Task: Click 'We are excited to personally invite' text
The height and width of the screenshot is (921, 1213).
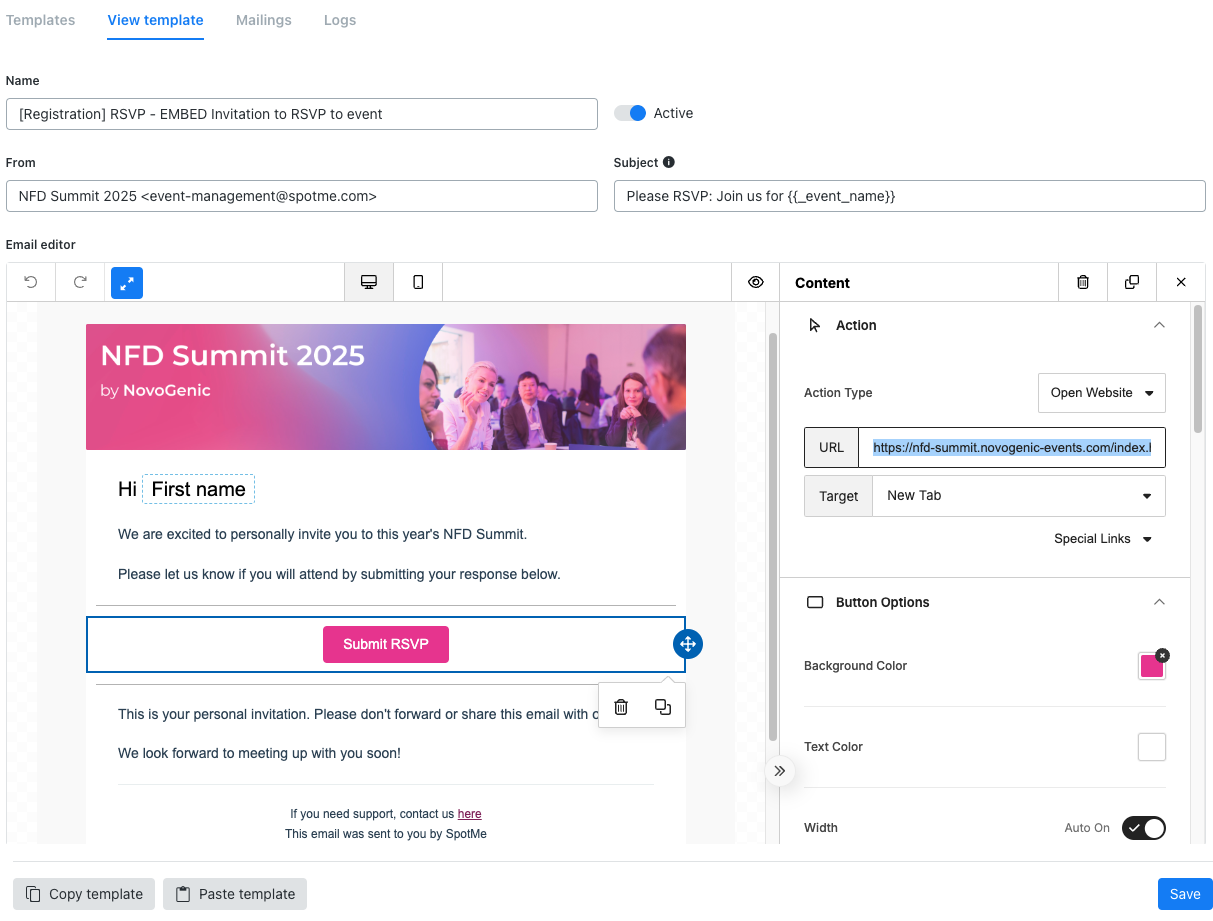Action: (x=322, y=534)
